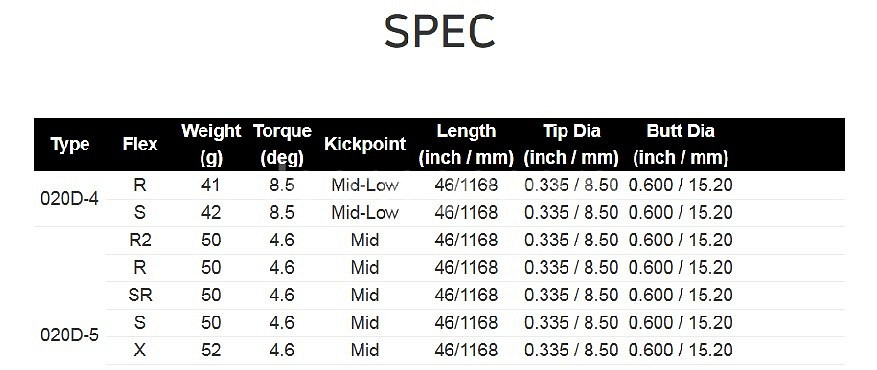Click the Length (inch / mm) header
877x370 pixels.
point(466,144)
